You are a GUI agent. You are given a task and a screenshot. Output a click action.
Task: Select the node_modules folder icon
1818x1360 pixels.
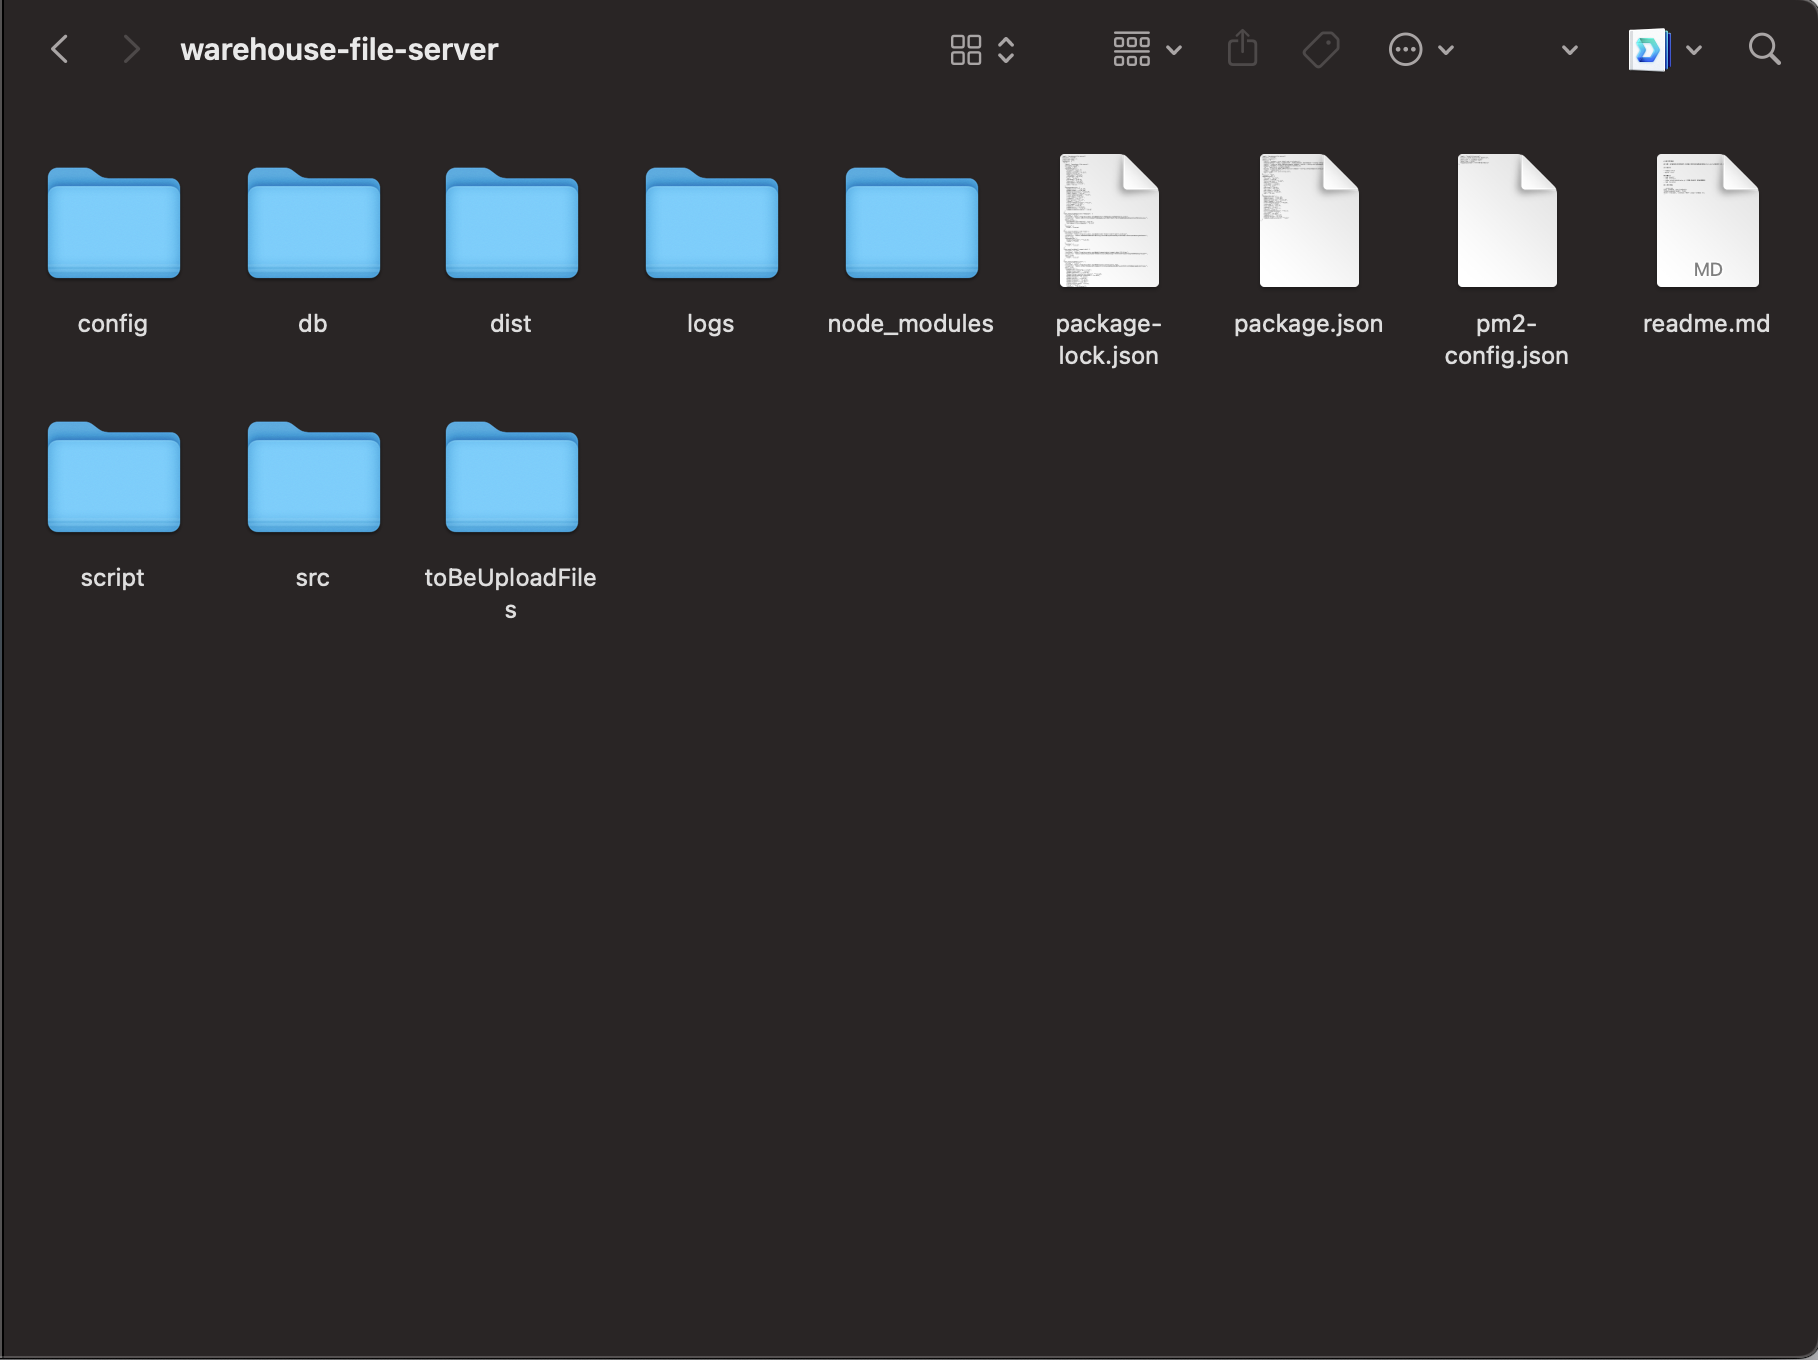pos(912,223)
